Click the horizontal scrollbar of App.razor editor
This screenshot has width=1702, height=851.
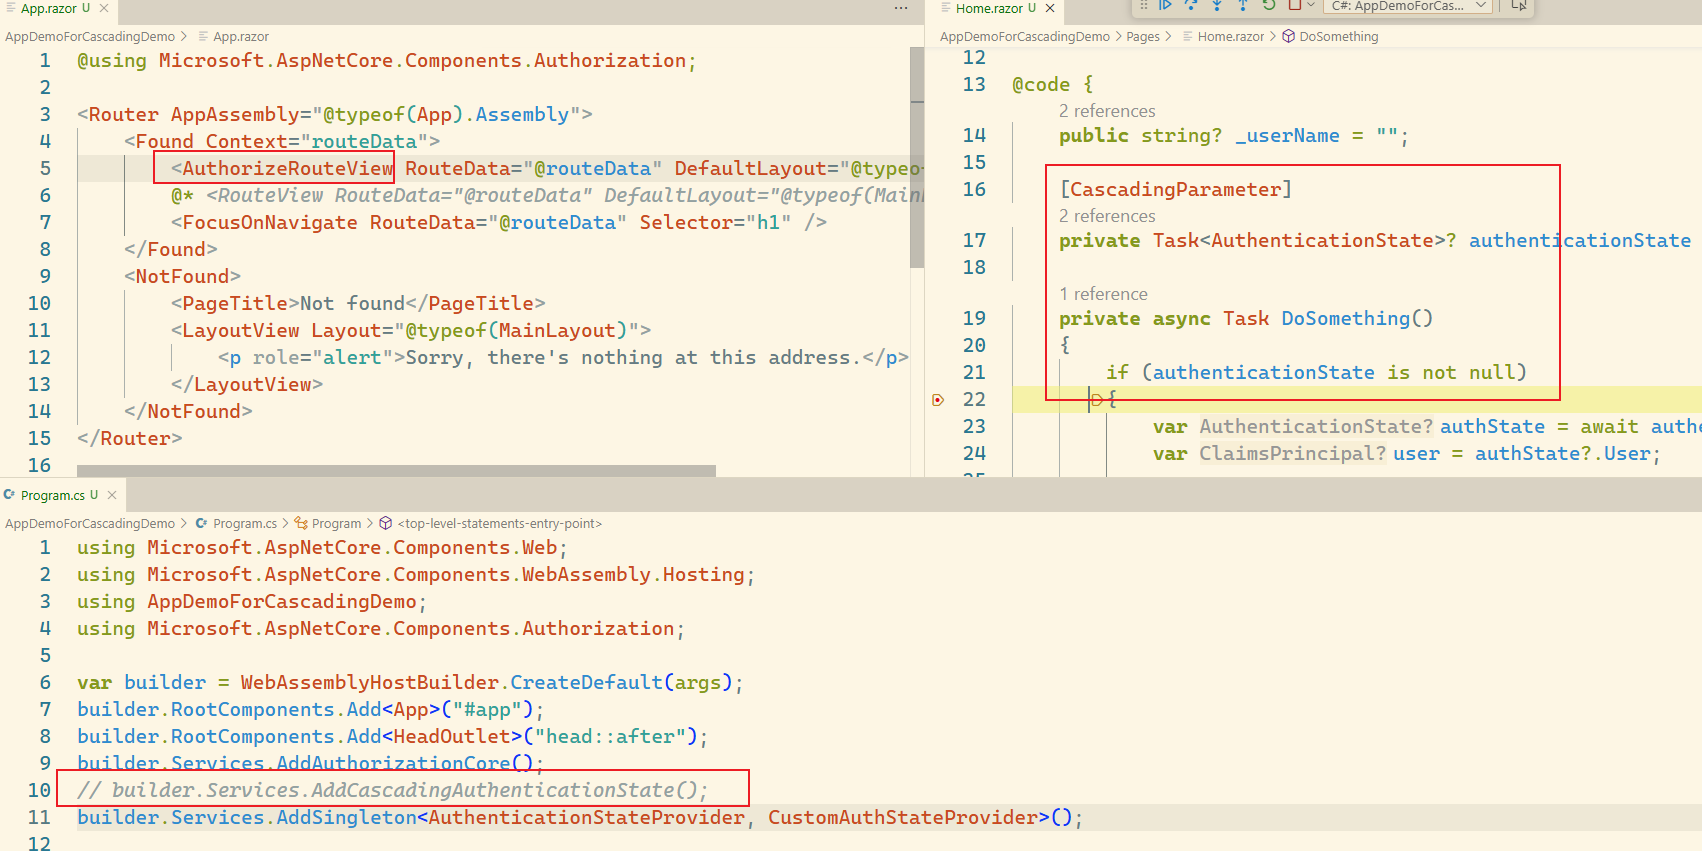pyautogui.click(x=396, y=470)
